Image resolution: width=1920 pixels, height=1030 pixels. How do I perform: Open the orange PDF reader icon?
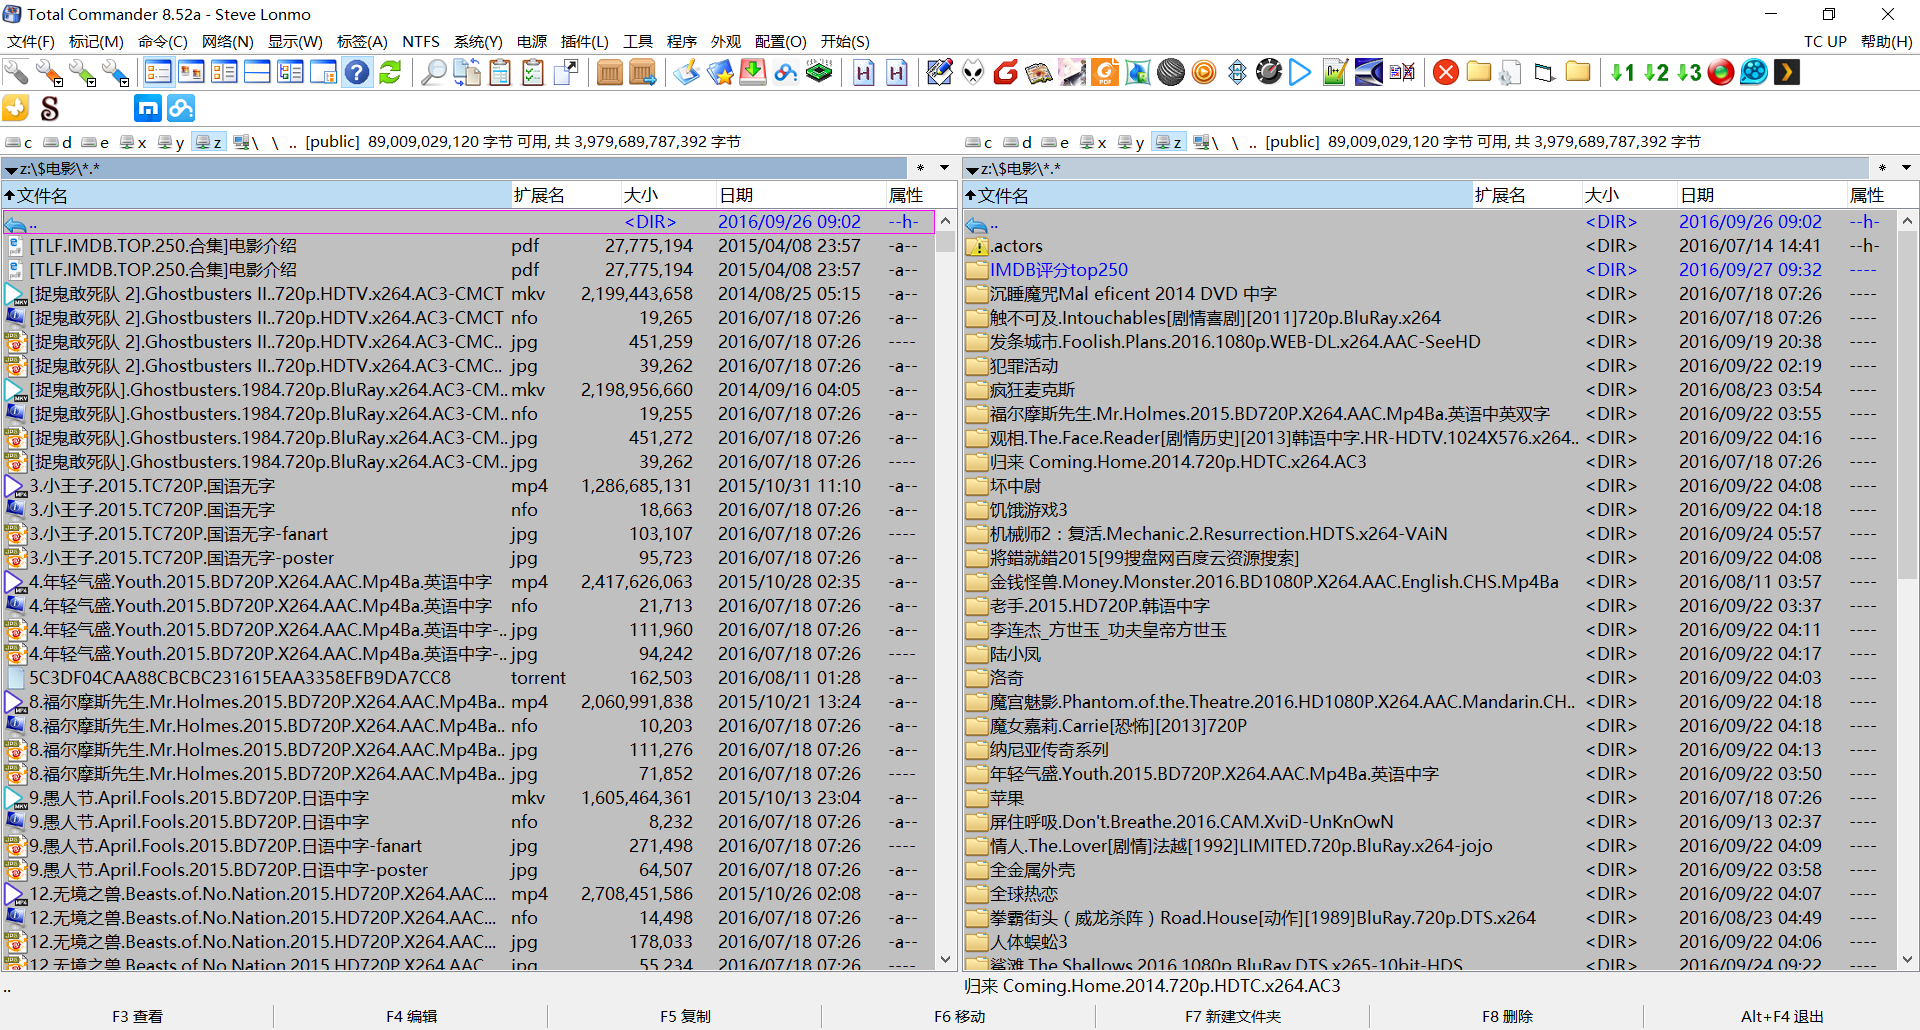point(1105,72)
